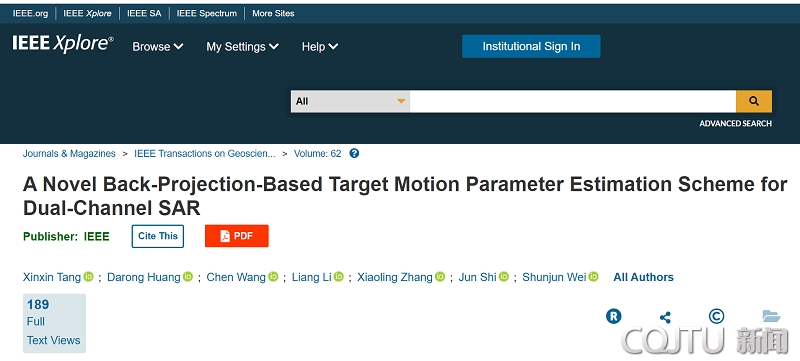Focus the main search text field

(x=572, y=101)
